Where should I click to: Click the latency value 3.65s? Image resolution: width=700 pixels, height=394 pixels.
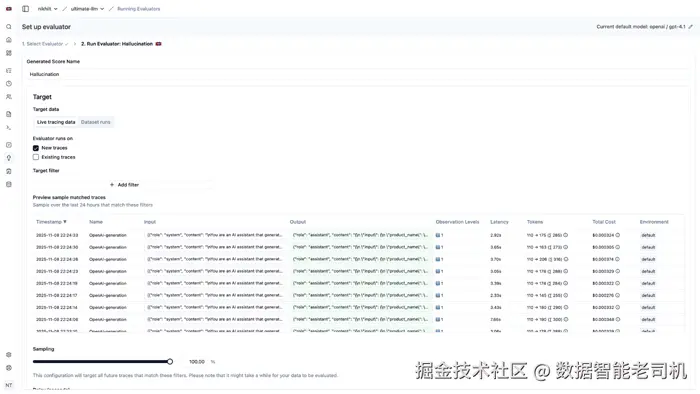(x=496, y=247)
